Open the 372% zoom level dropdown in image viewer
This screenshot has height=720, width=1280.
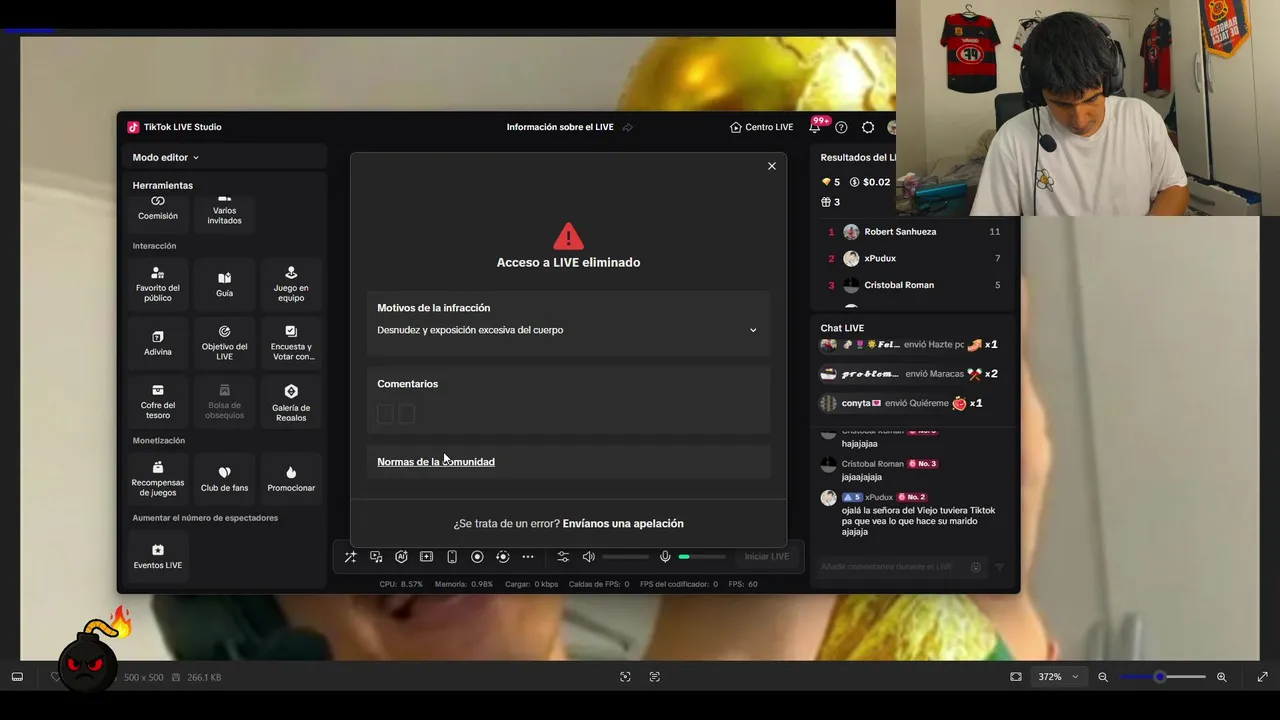pyautogui.click(x=1059, y=677)
